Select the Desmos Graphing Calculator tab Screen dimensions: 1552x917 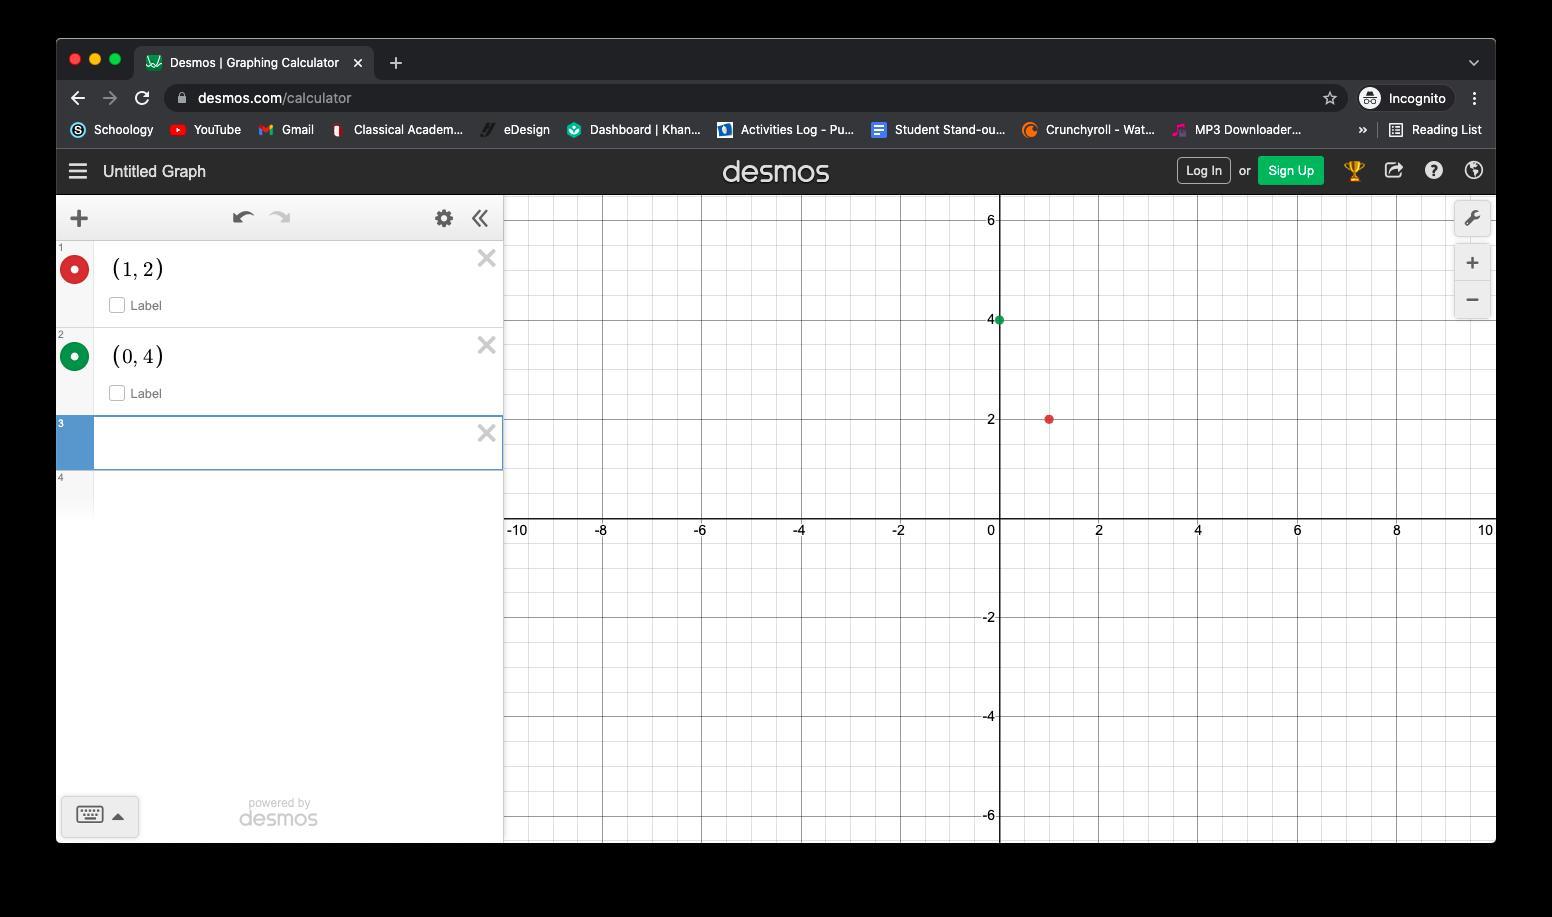click(254, 62)
